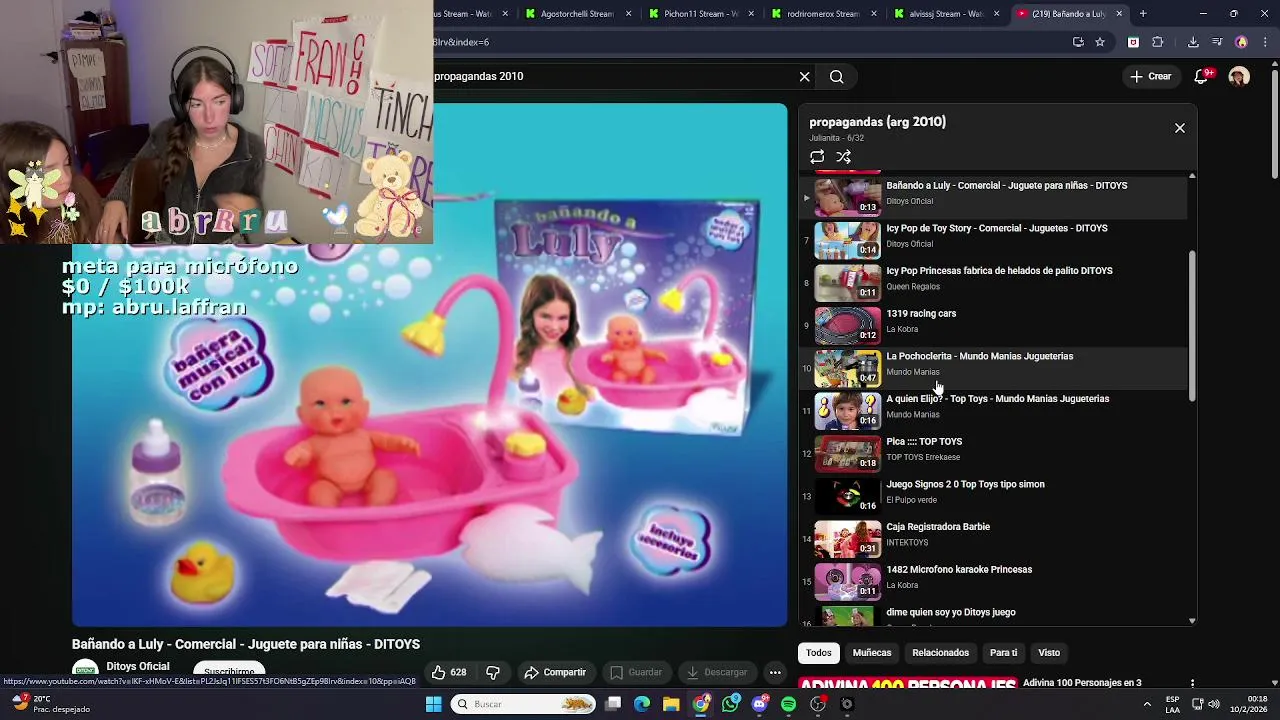Open Ditoys Oficial channel link
The image size is (1280, 720).
[138, 667]
